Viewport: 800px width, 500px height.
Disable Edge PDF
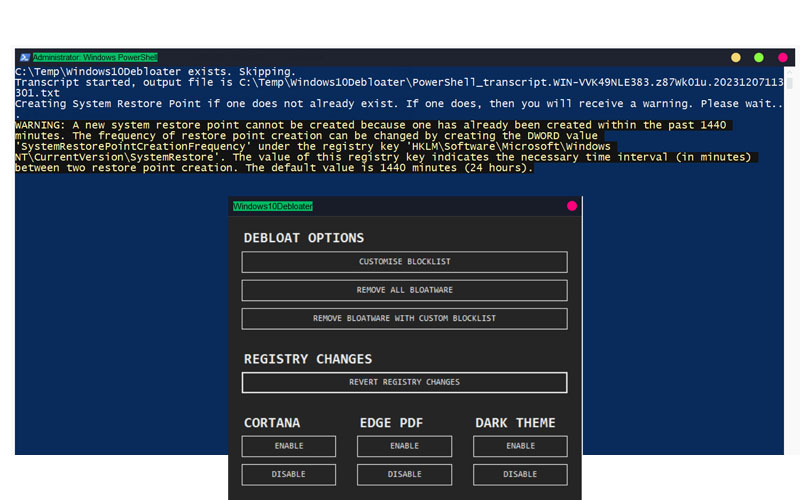coord(405,474)
